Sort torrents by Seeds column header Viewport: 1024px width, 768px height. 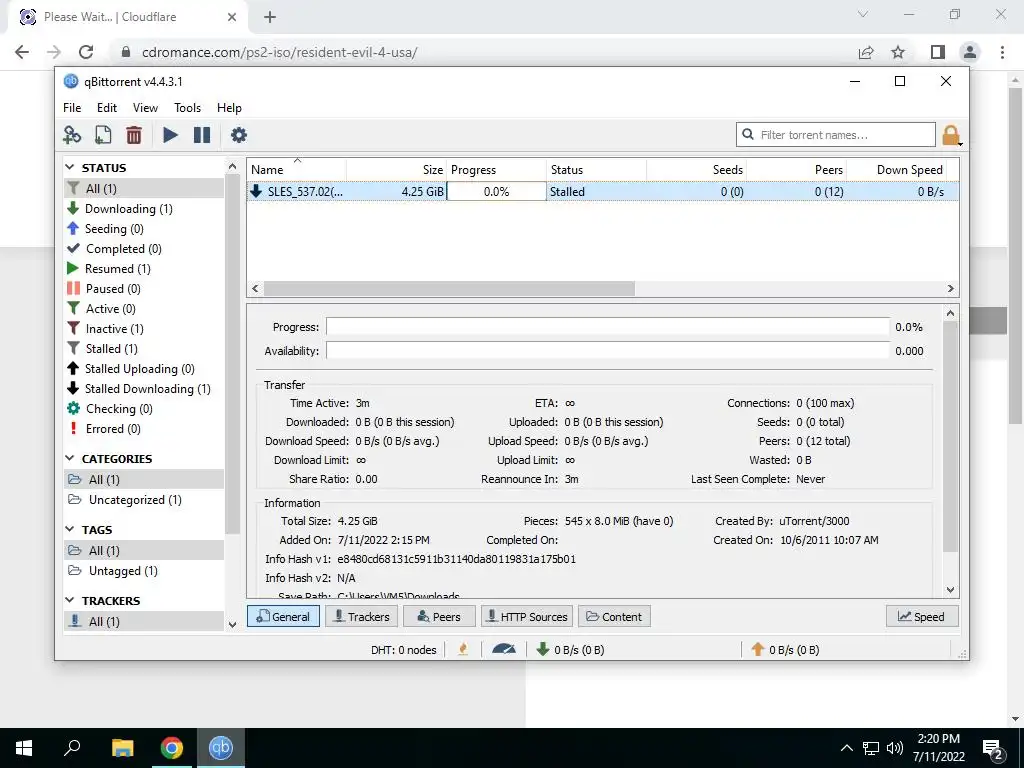point(696,170)
